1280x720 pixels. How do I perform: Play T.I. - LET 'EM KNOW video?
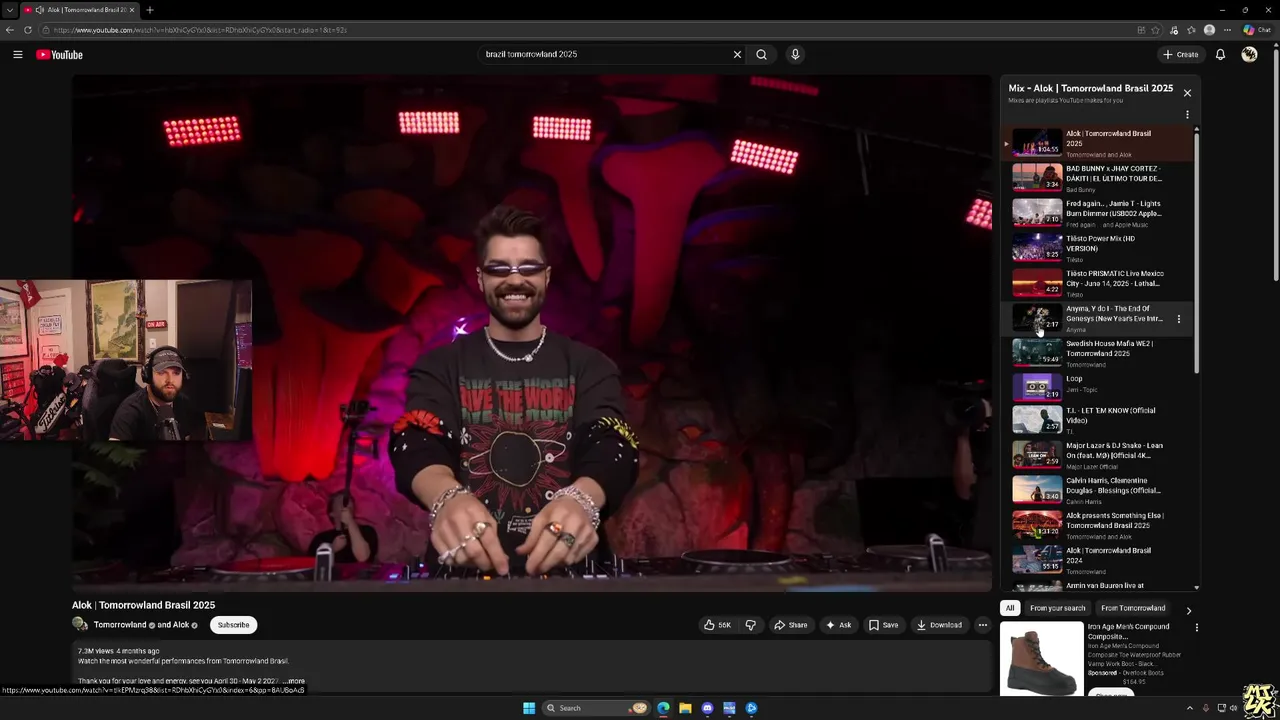[x=1097, y=419]
